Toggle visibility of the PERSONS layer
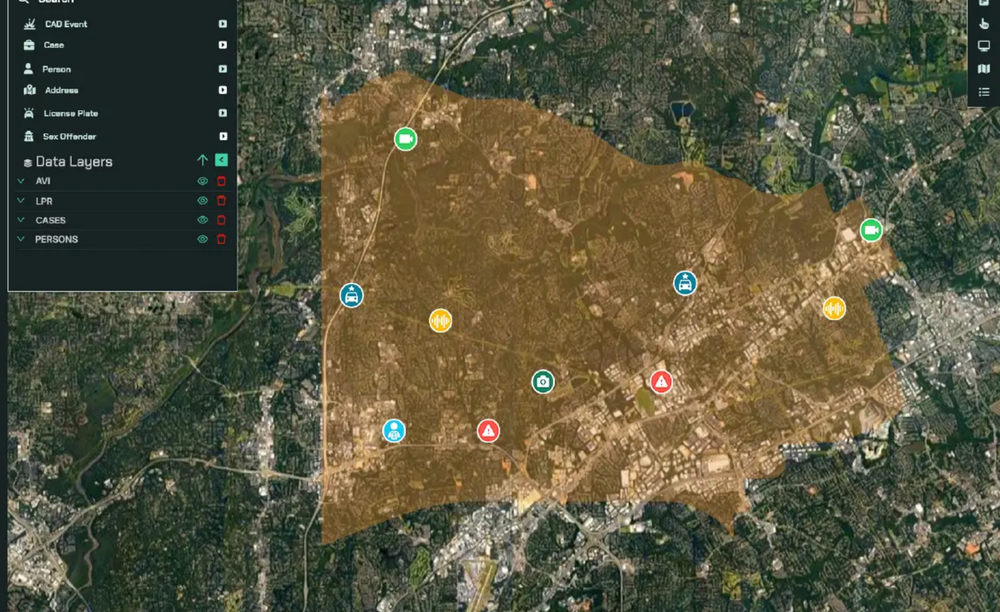 click(x=202, y=240)
